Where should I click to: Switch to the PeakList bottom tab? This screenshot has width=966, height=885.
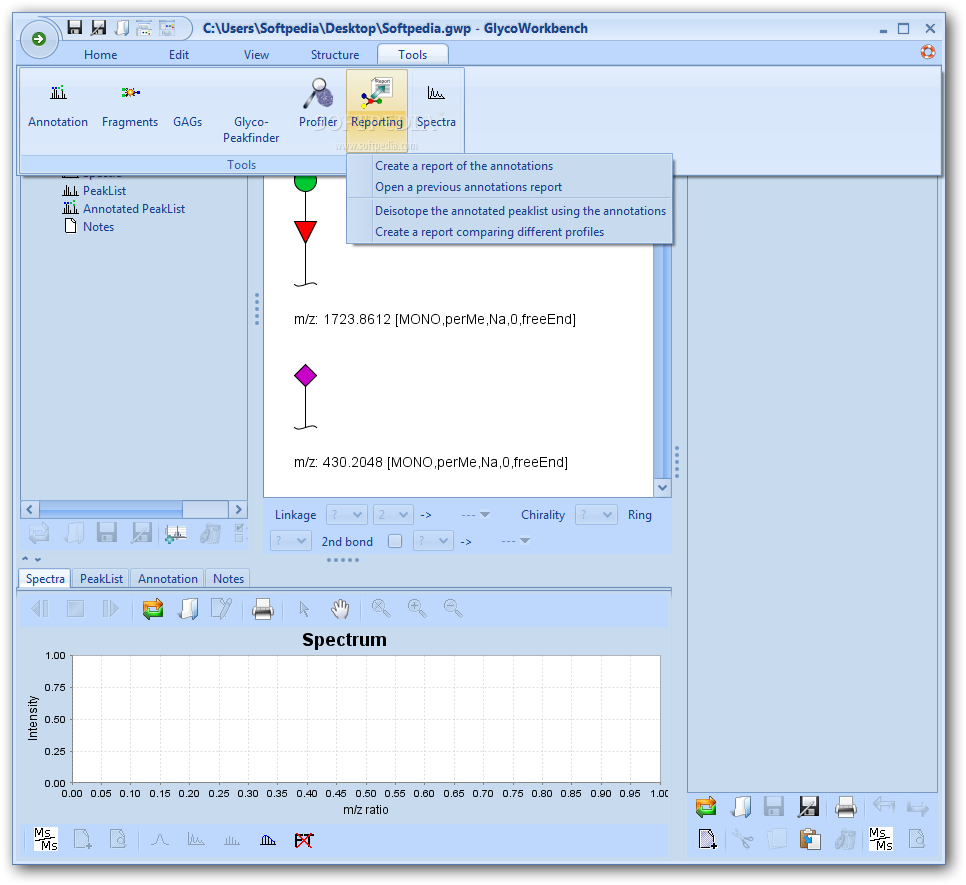point(101,578)
